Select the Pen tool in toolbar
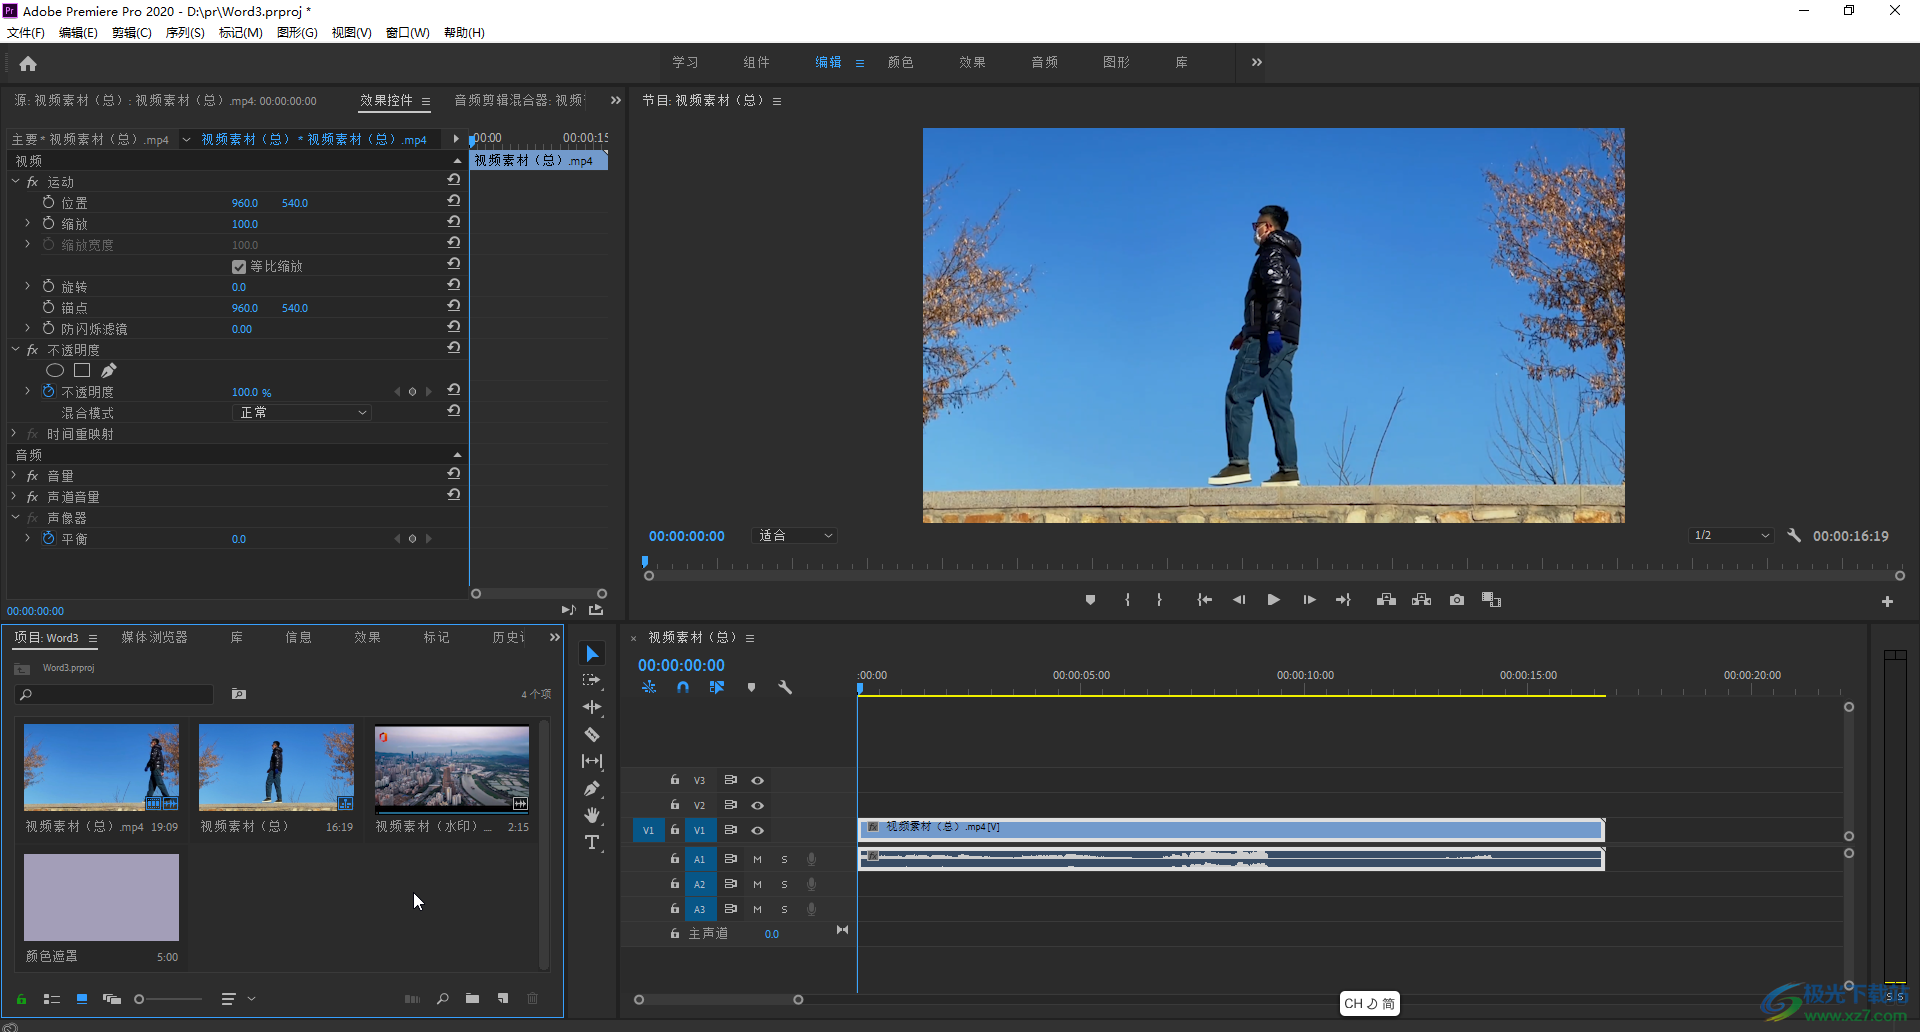The width and height of the screenshot is (1920, 1032). coord(592,788)
